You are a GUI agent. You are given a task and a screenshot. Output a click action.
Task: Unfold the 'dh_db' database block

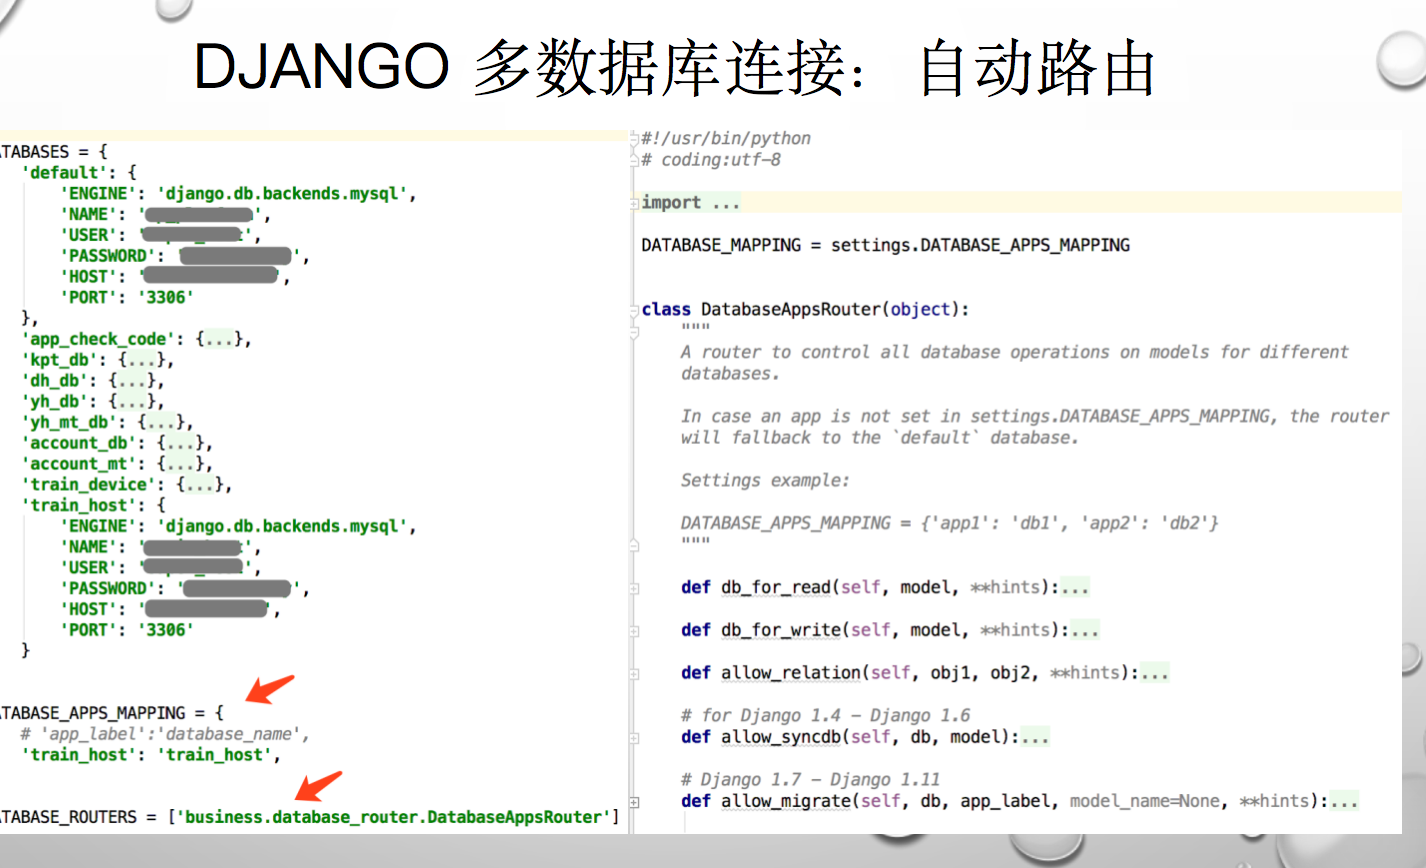[x=133, y=381]
